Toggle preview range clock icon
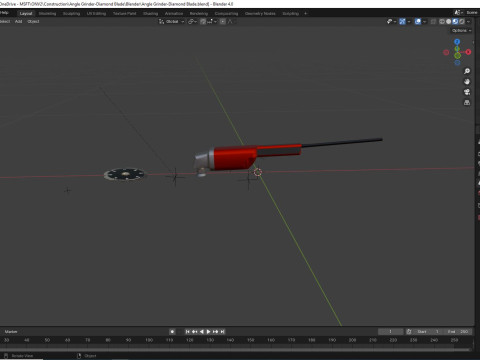 (x=409, y=332)
